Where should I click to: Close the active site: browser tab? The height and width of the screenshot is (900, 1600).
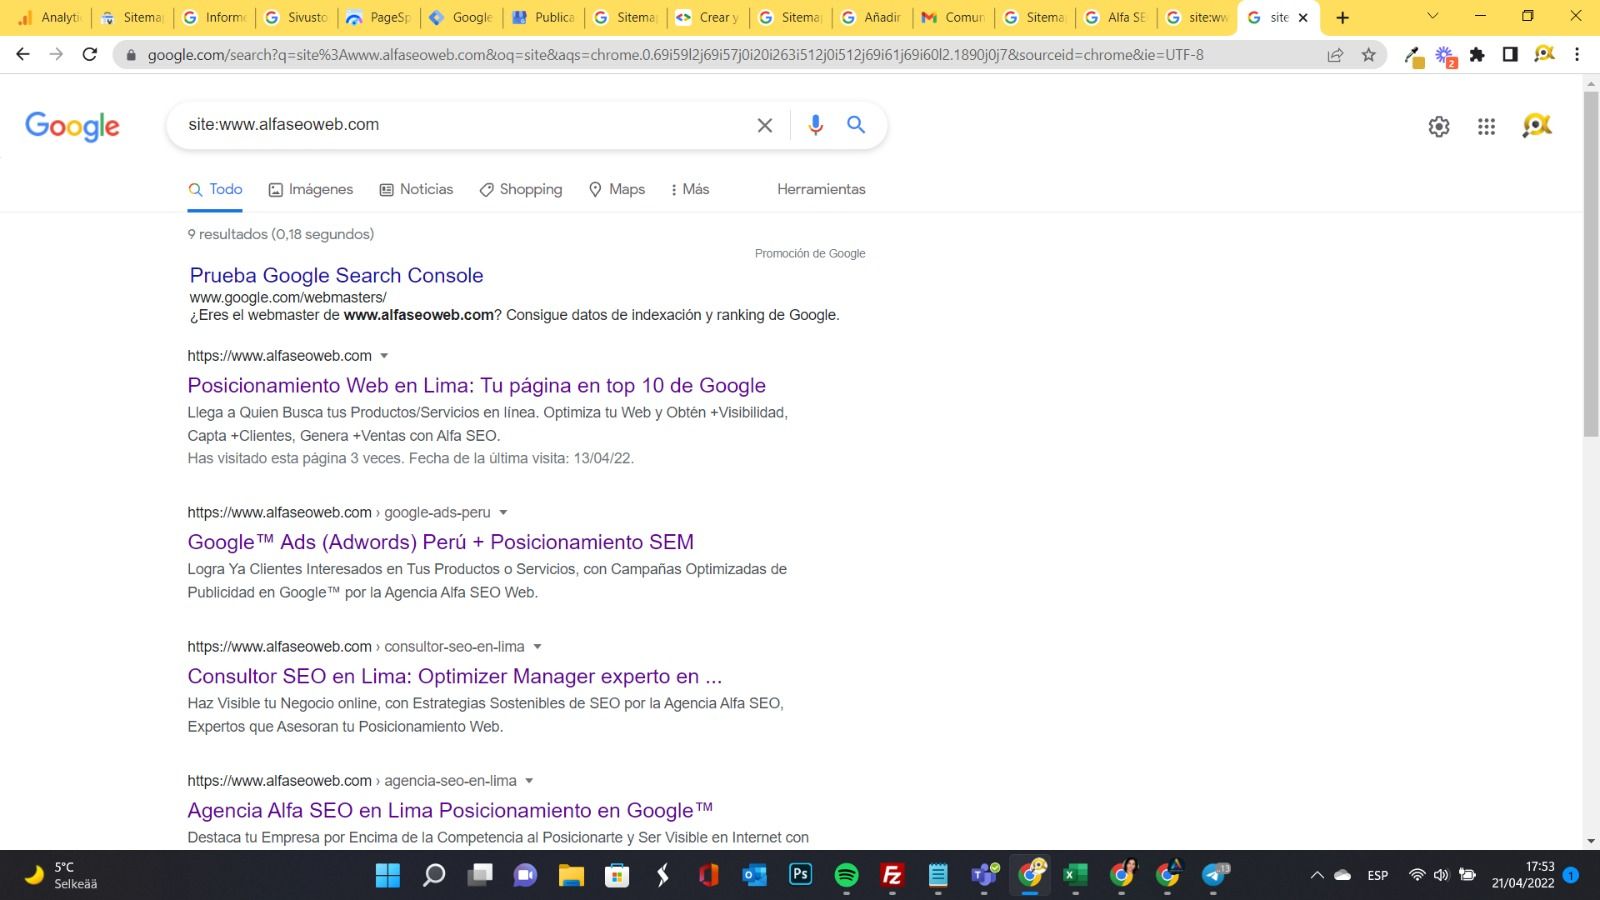point(1303,18)
